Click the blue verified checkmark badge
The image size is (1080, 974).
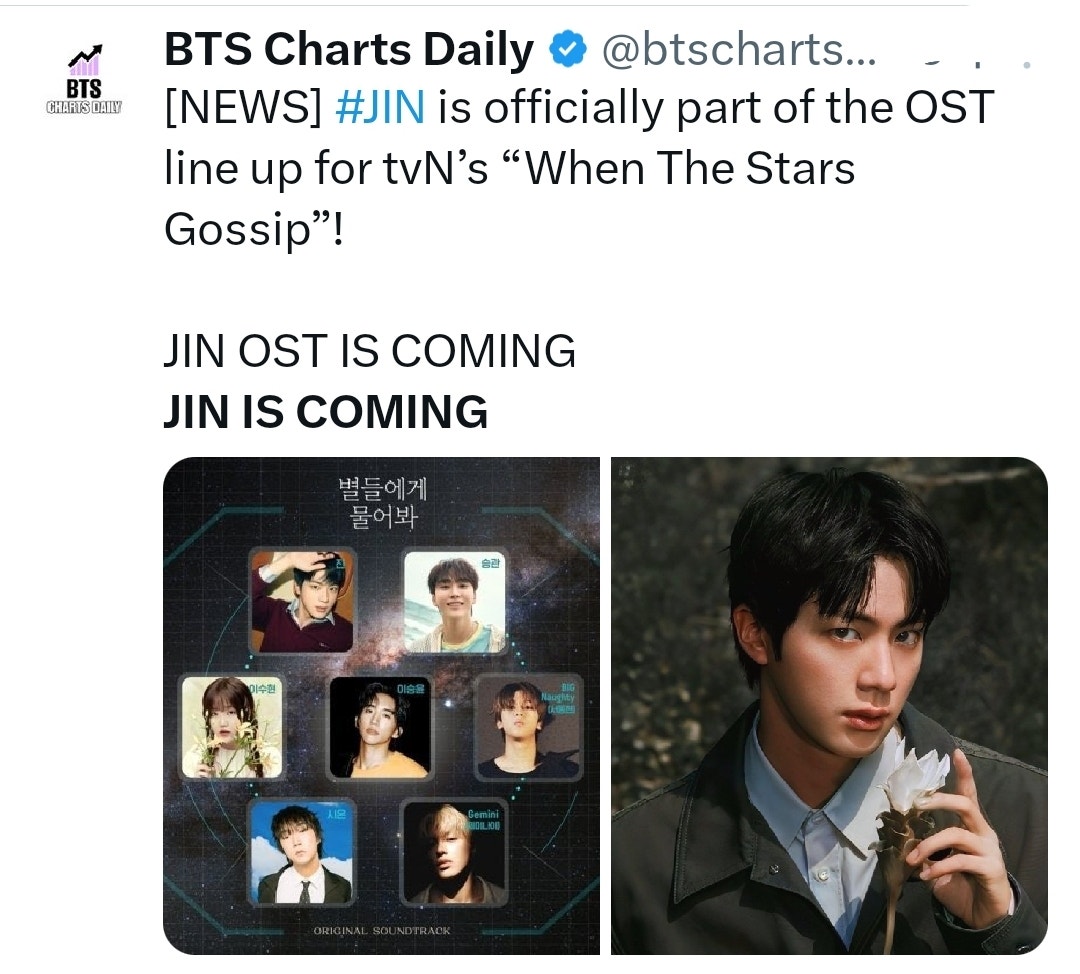pos(567,48)
